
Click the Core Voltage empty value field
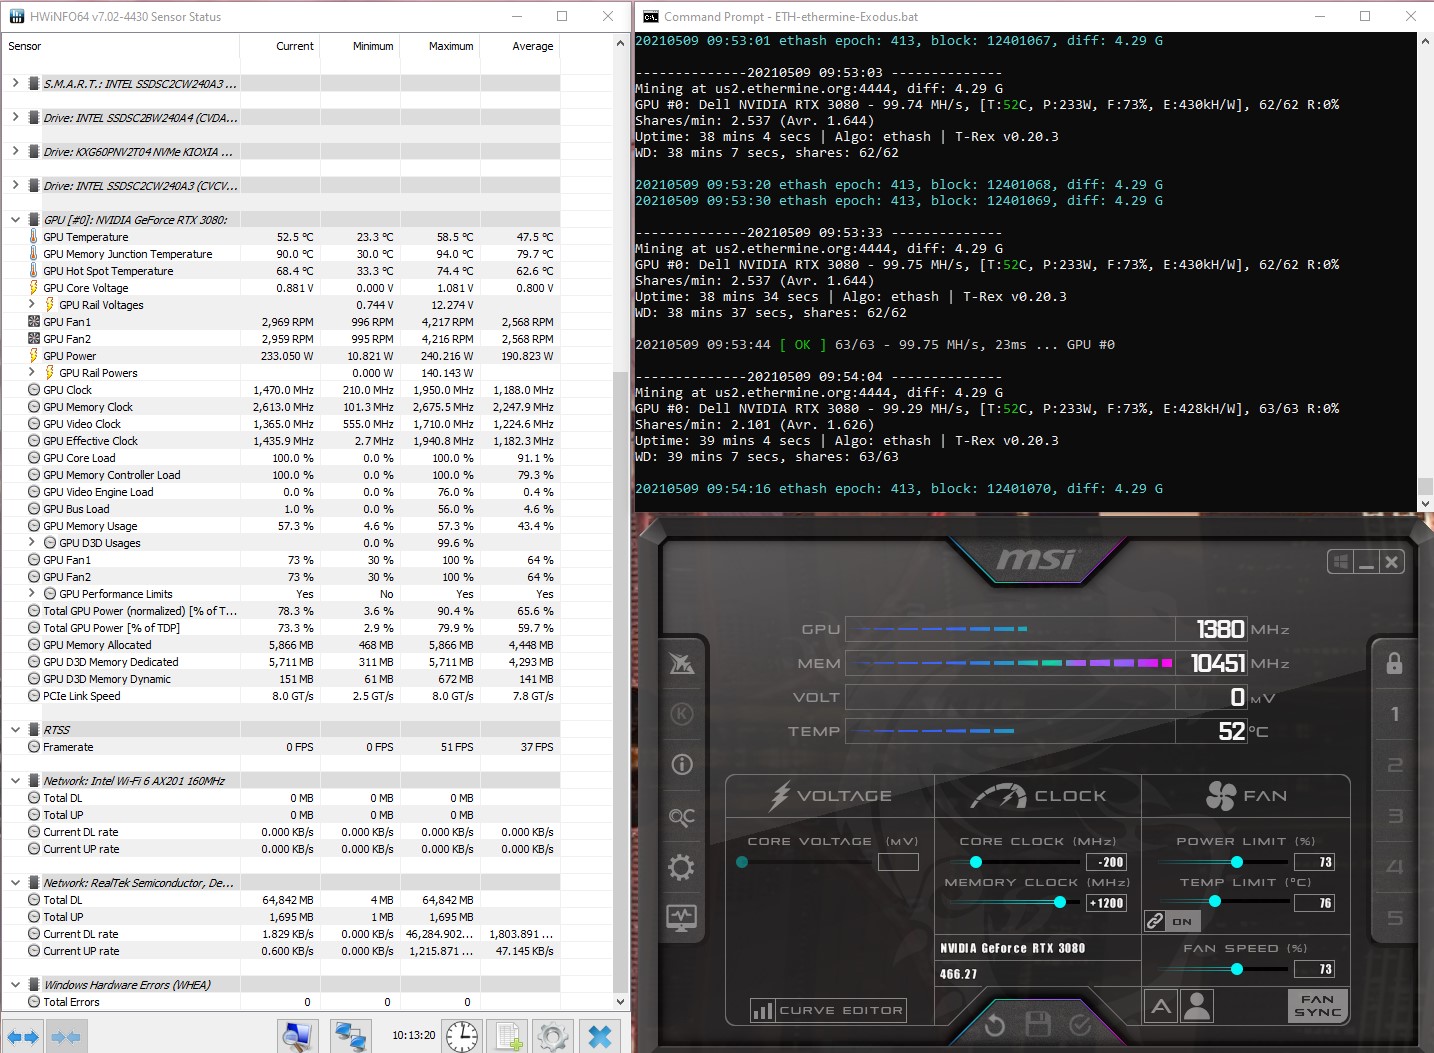pos(898,862)
